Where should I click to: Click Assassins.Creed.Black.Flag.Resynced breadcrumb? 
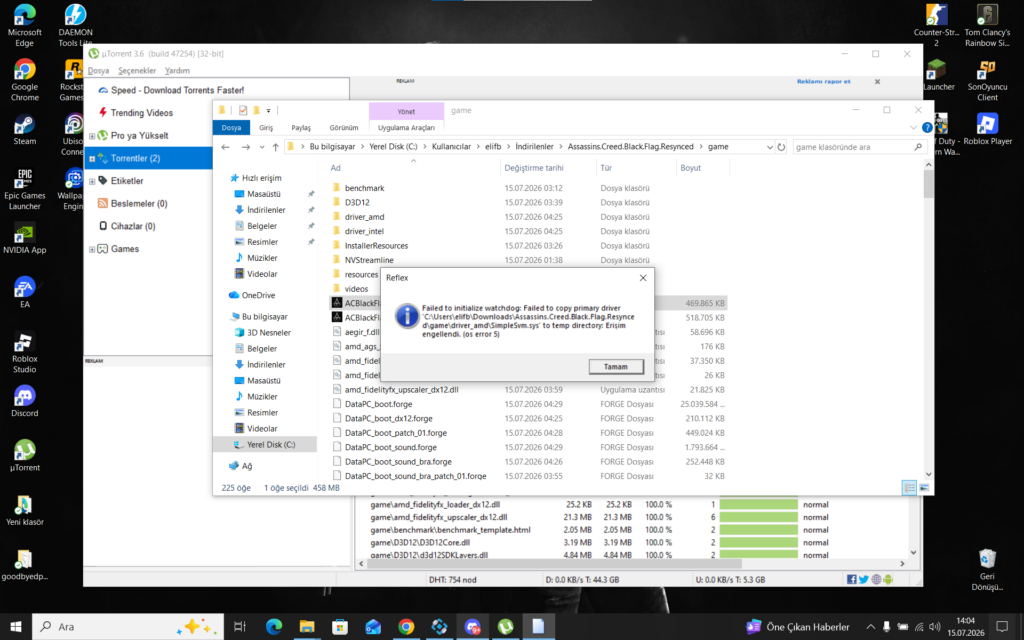coord(630,147)
